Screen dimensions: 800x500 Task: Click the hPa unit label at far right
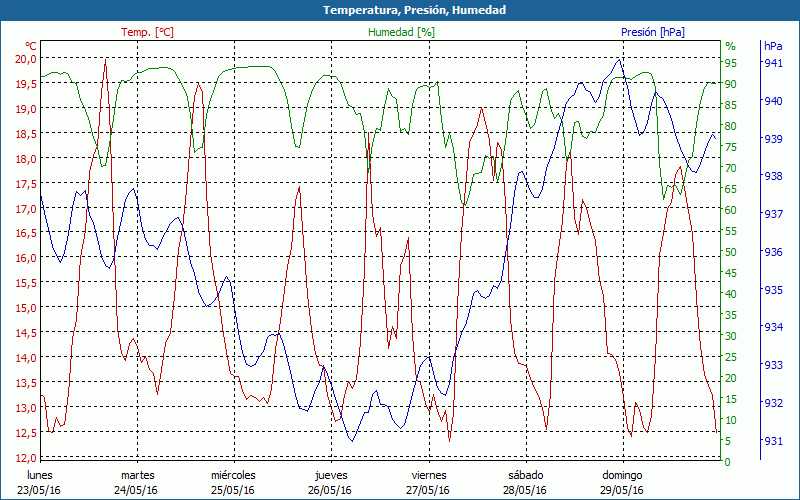(773, 46)
